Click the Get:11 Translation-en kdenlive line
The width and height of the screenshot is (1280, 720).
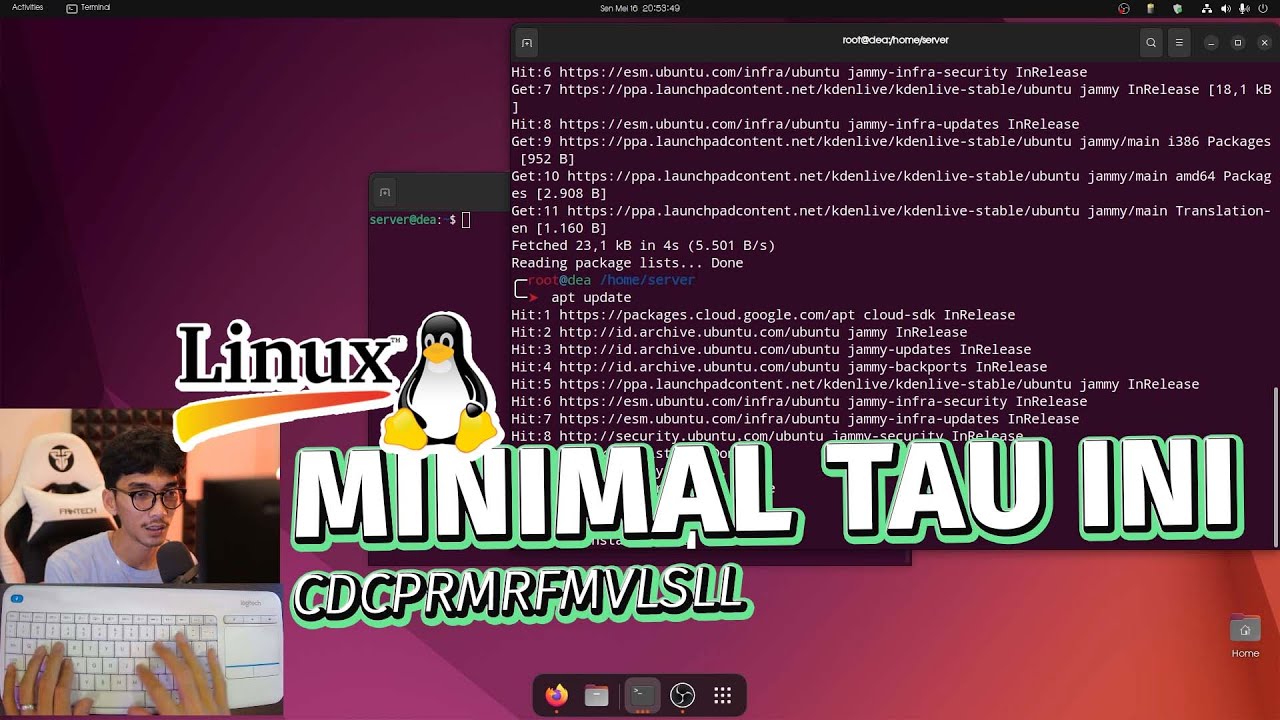pyautogui.click(x=891, y=220)
